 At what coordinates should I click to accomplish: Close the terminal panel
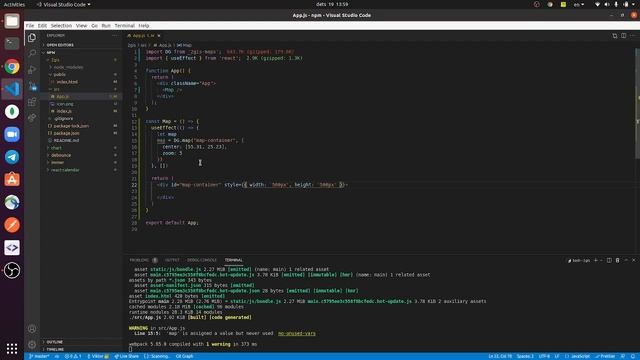point(634,260)
